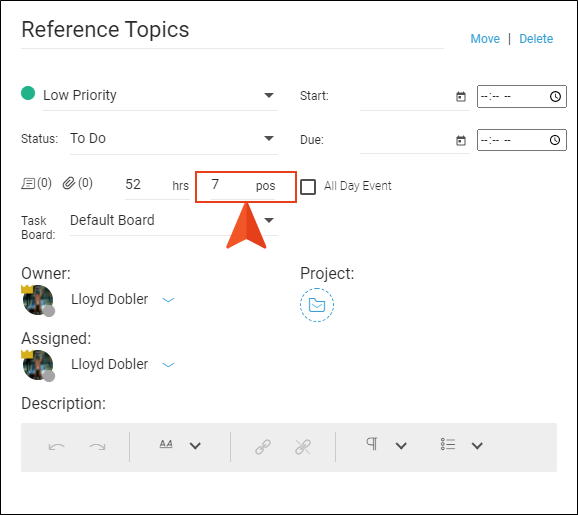Select the Project folder icon
Viewport: 578px width, 515px height.
[317, 305]
